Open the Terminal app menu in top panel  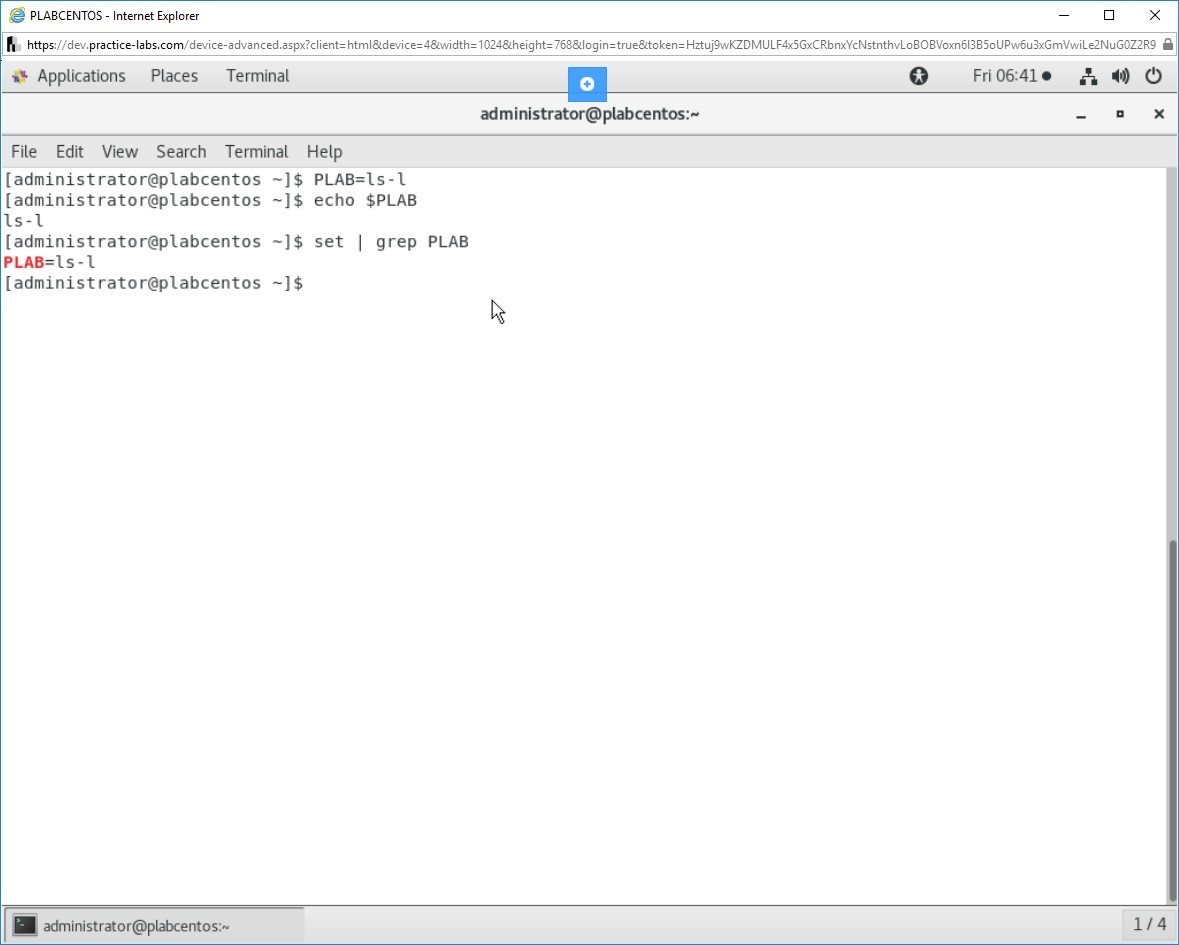[257, 76]
